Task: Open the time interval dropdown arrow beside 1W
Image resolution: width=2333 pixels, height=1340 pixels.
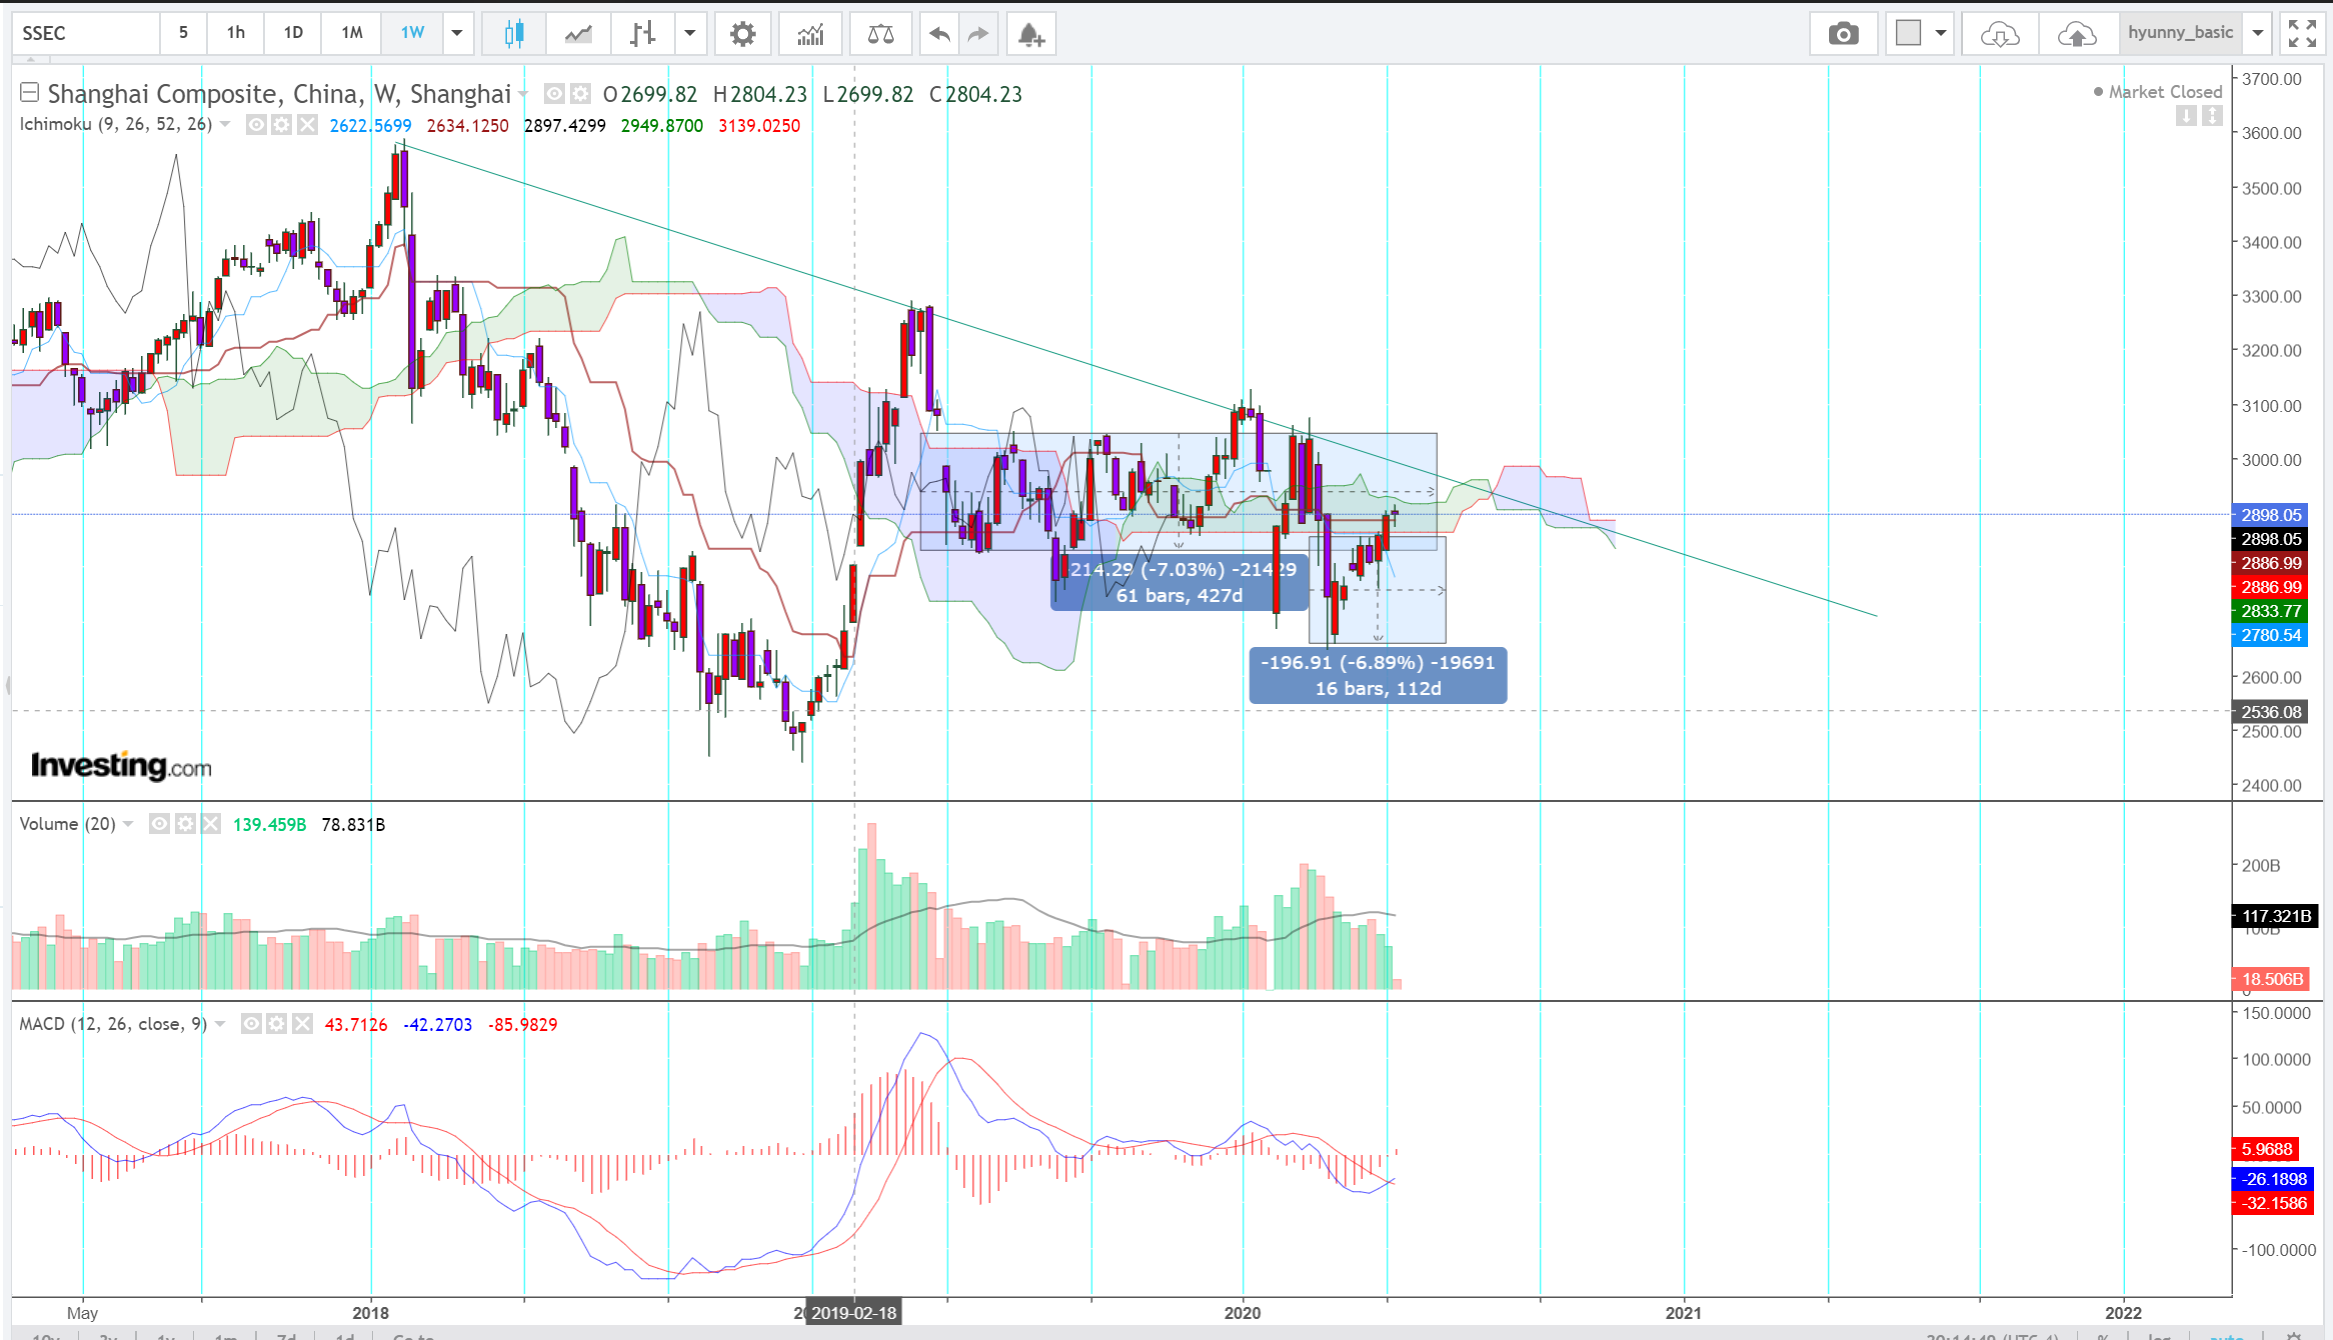Action: (x=457, y=34)
